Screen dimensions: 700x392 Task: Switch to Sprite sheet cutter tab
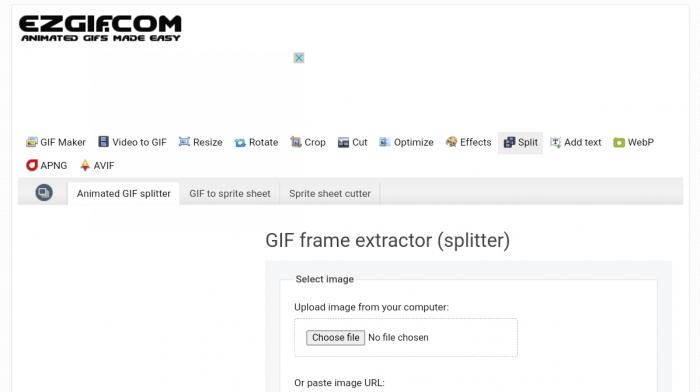pos(329,193)
